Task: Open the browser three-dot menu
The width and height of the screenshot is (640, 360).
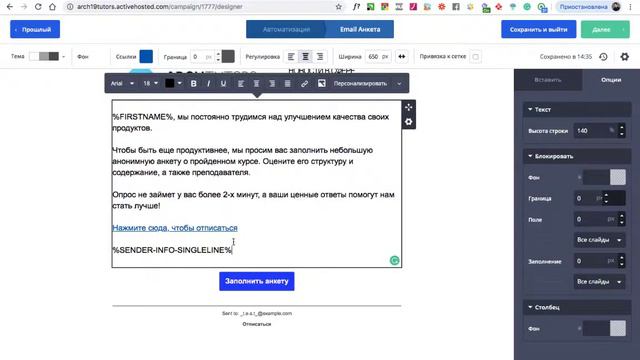Action: 630,7
